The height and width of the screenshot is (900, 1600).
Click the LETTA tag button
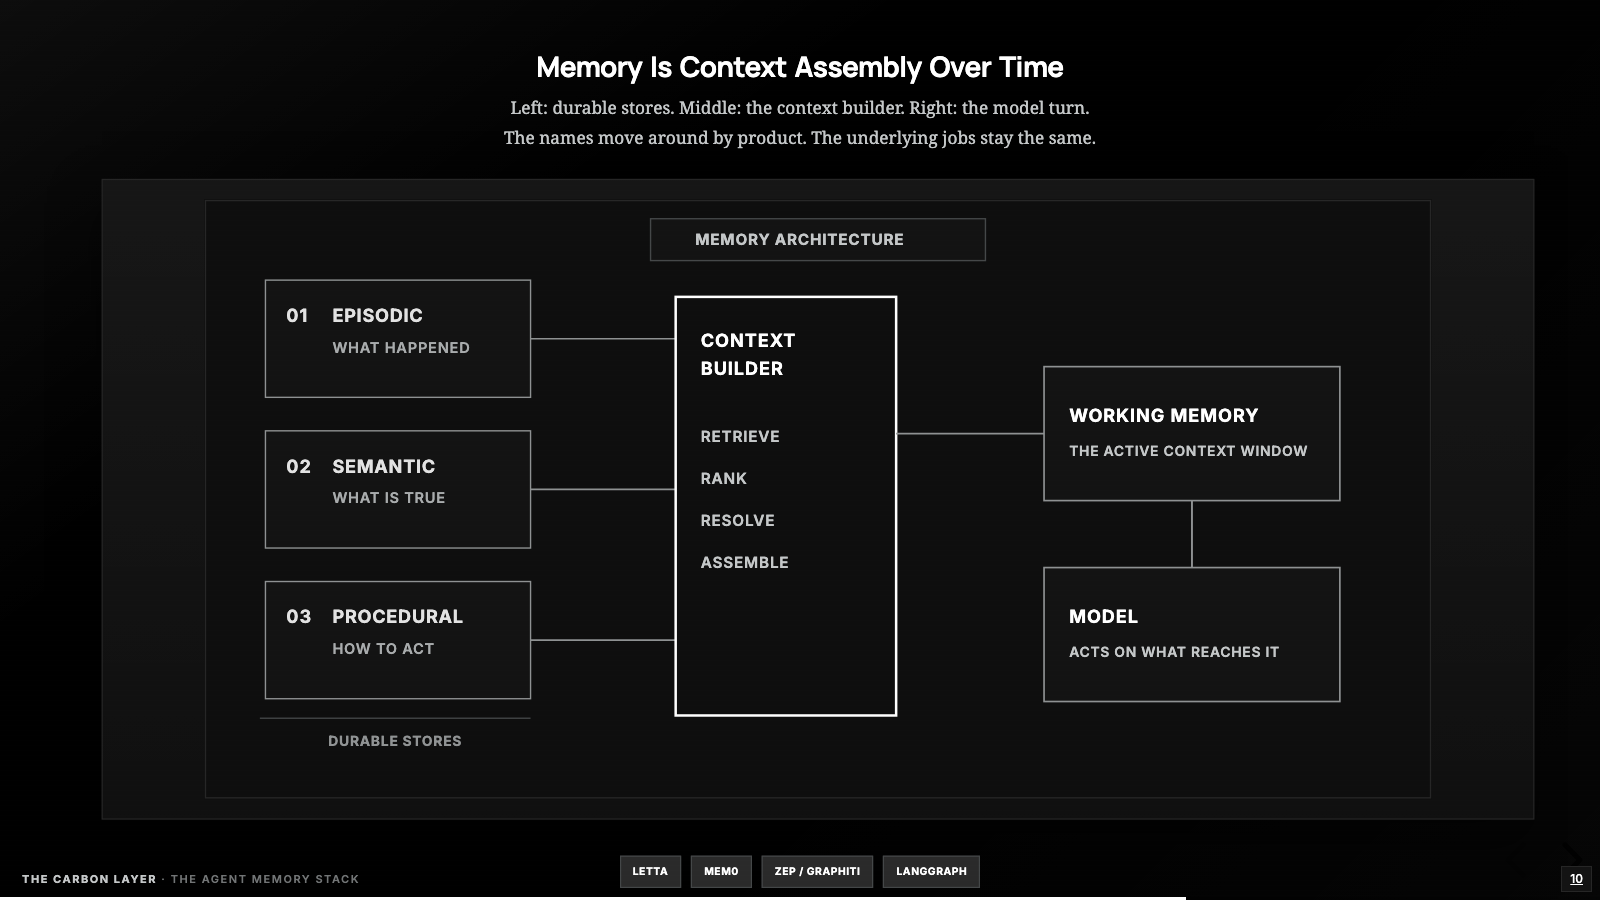tap(650, 871)
